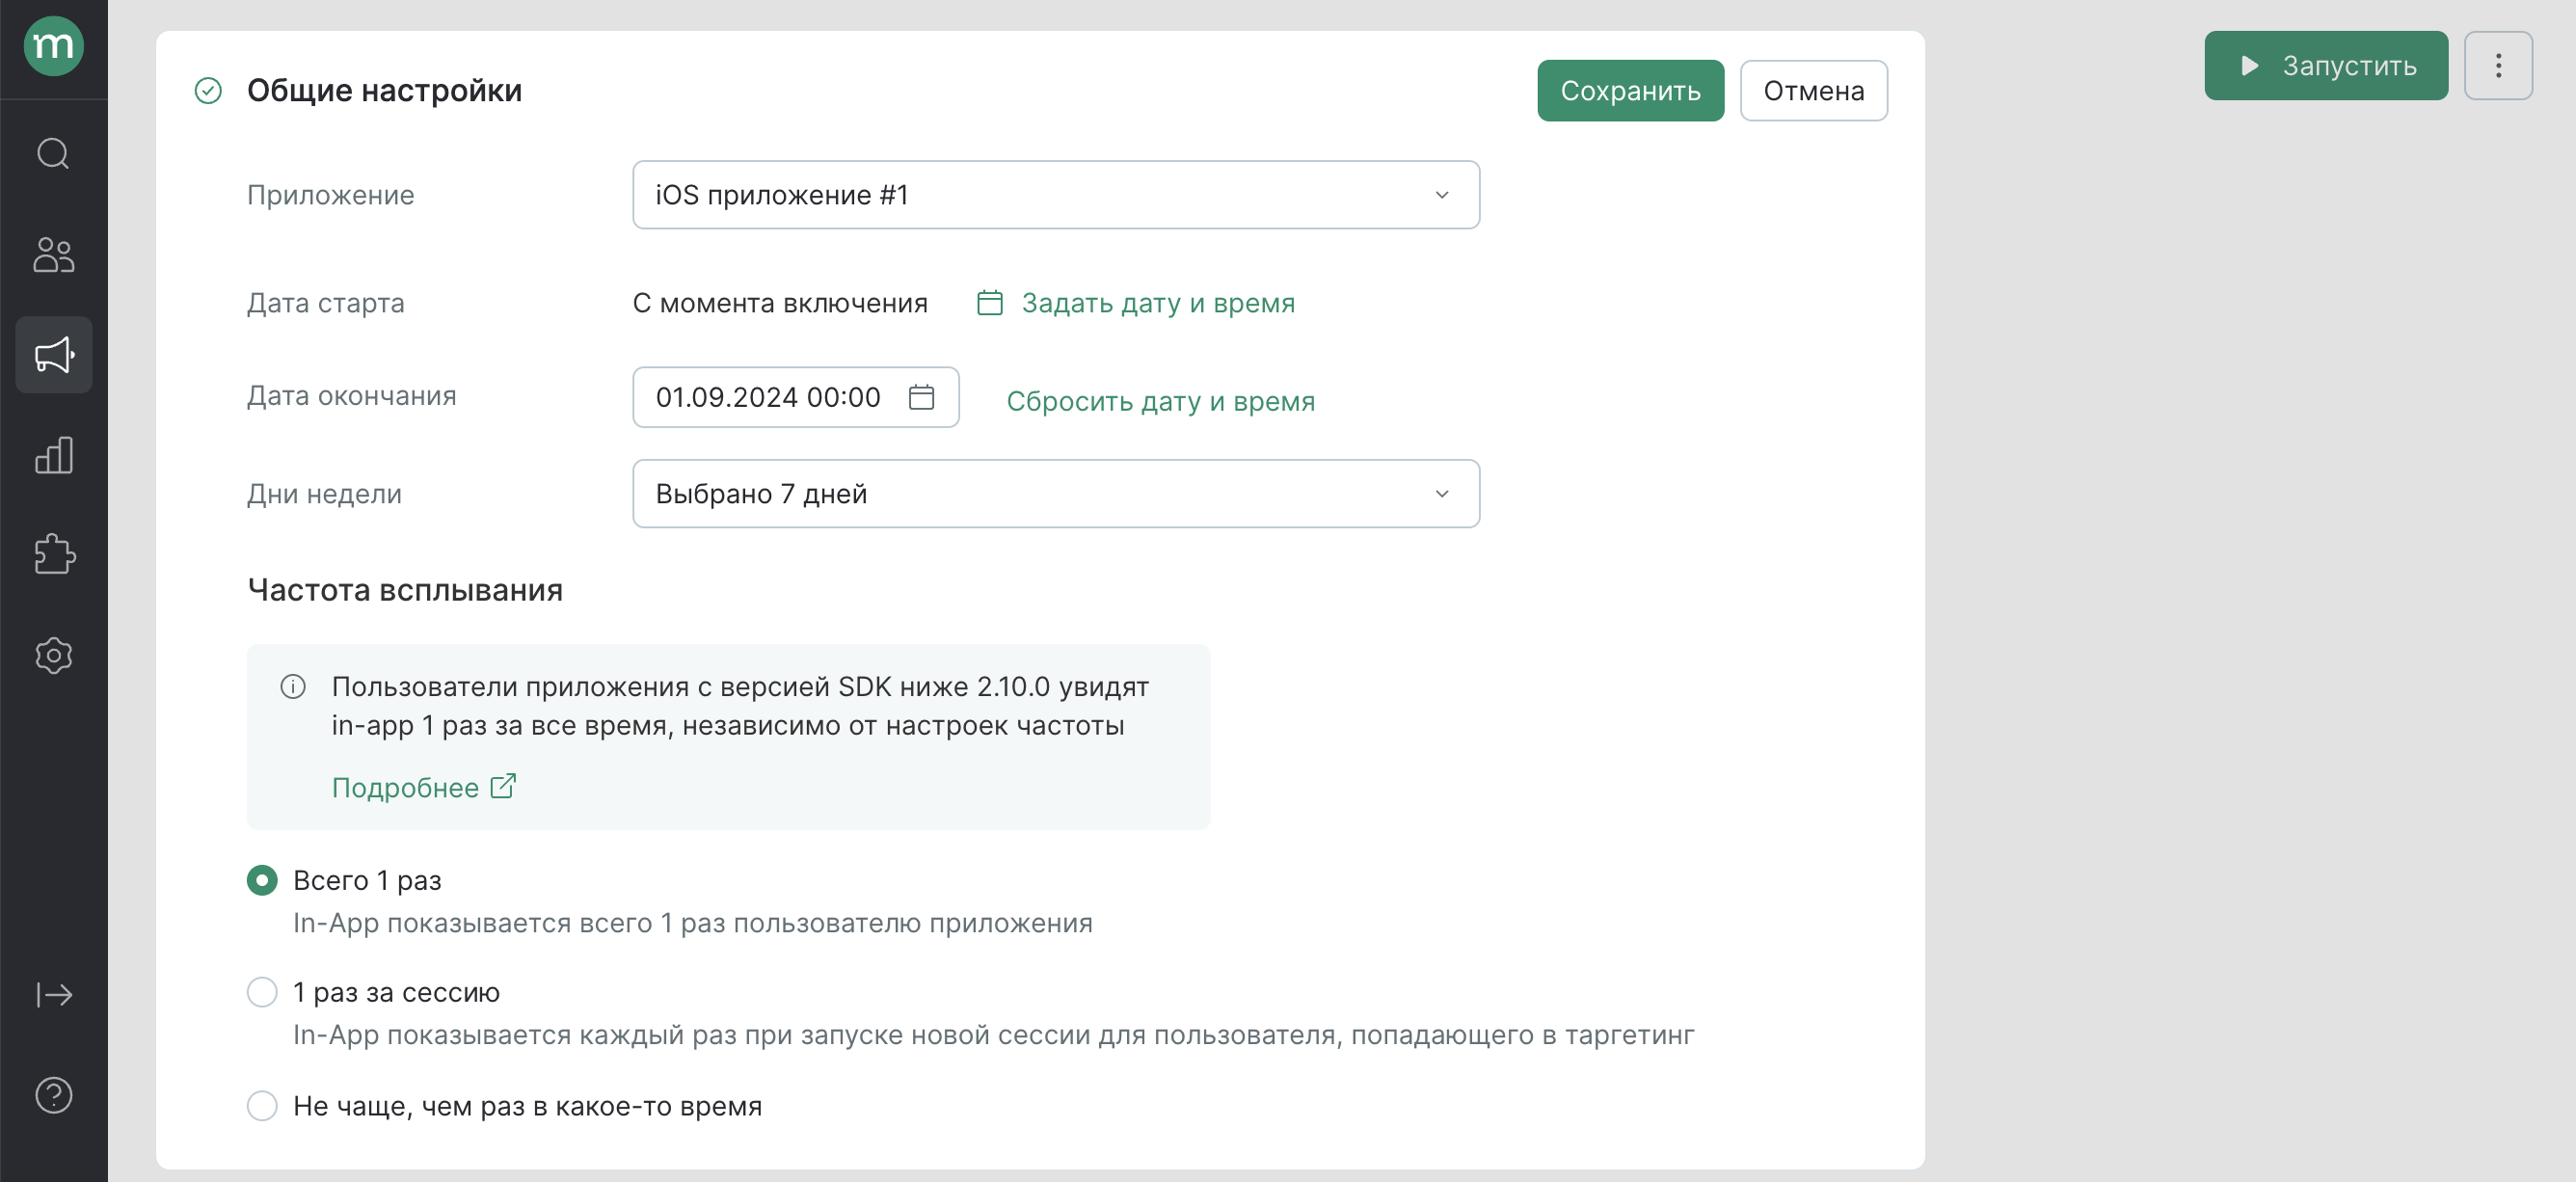The image size is (2576, 1182).
Task: Select the "Всего 1 раз" radio option
Action: tap(262, 880)
